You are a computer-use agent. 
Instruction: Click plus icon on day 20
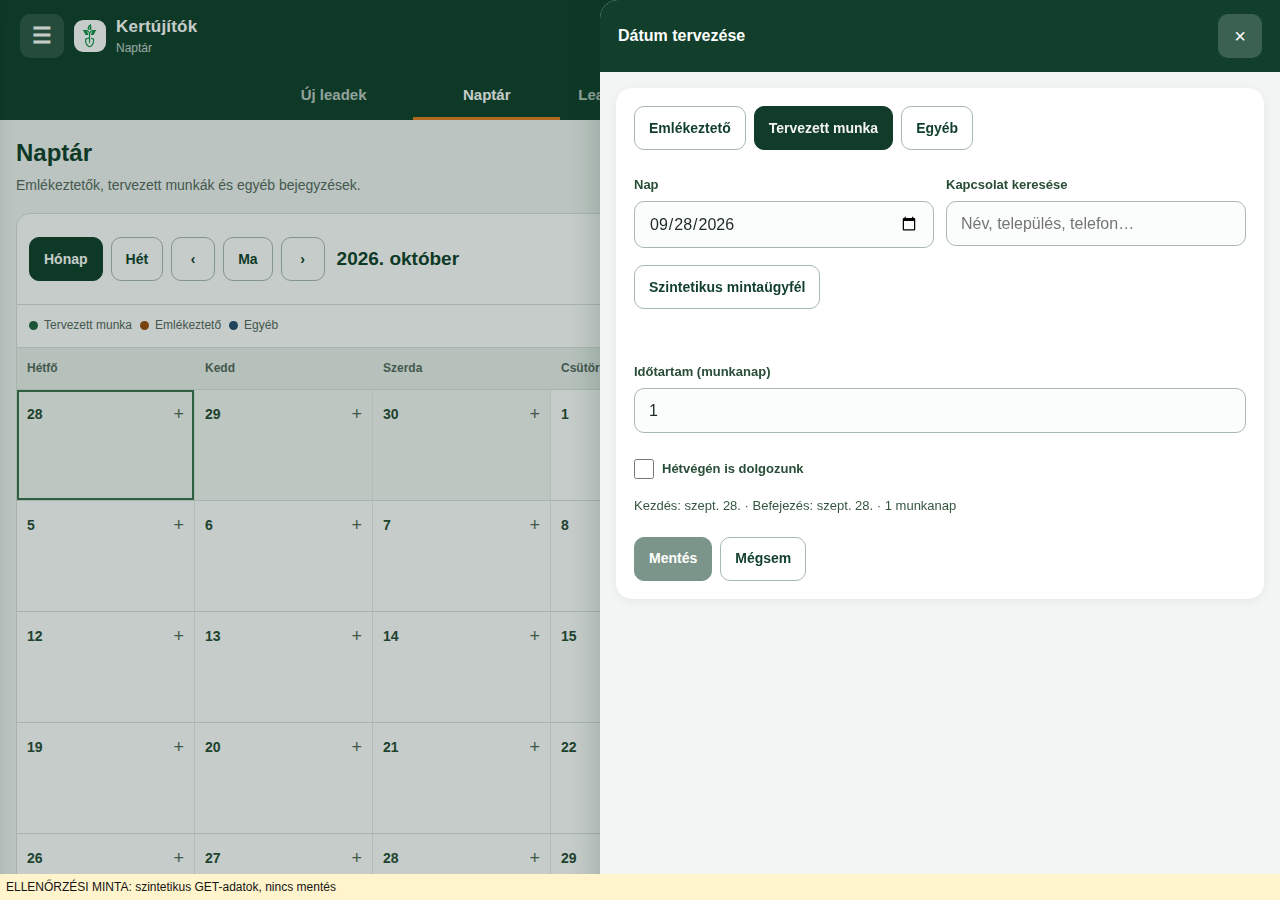click(x=356, y=746)
